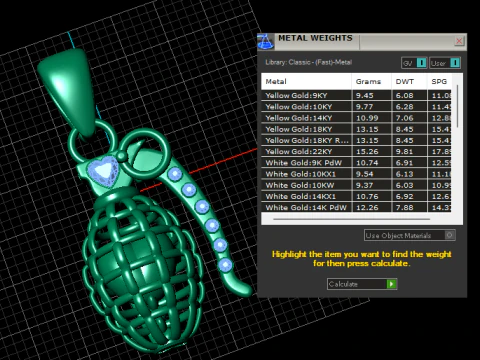Select the White Gold:14KX1 row

pyautogui.click(x=356, y=196)
